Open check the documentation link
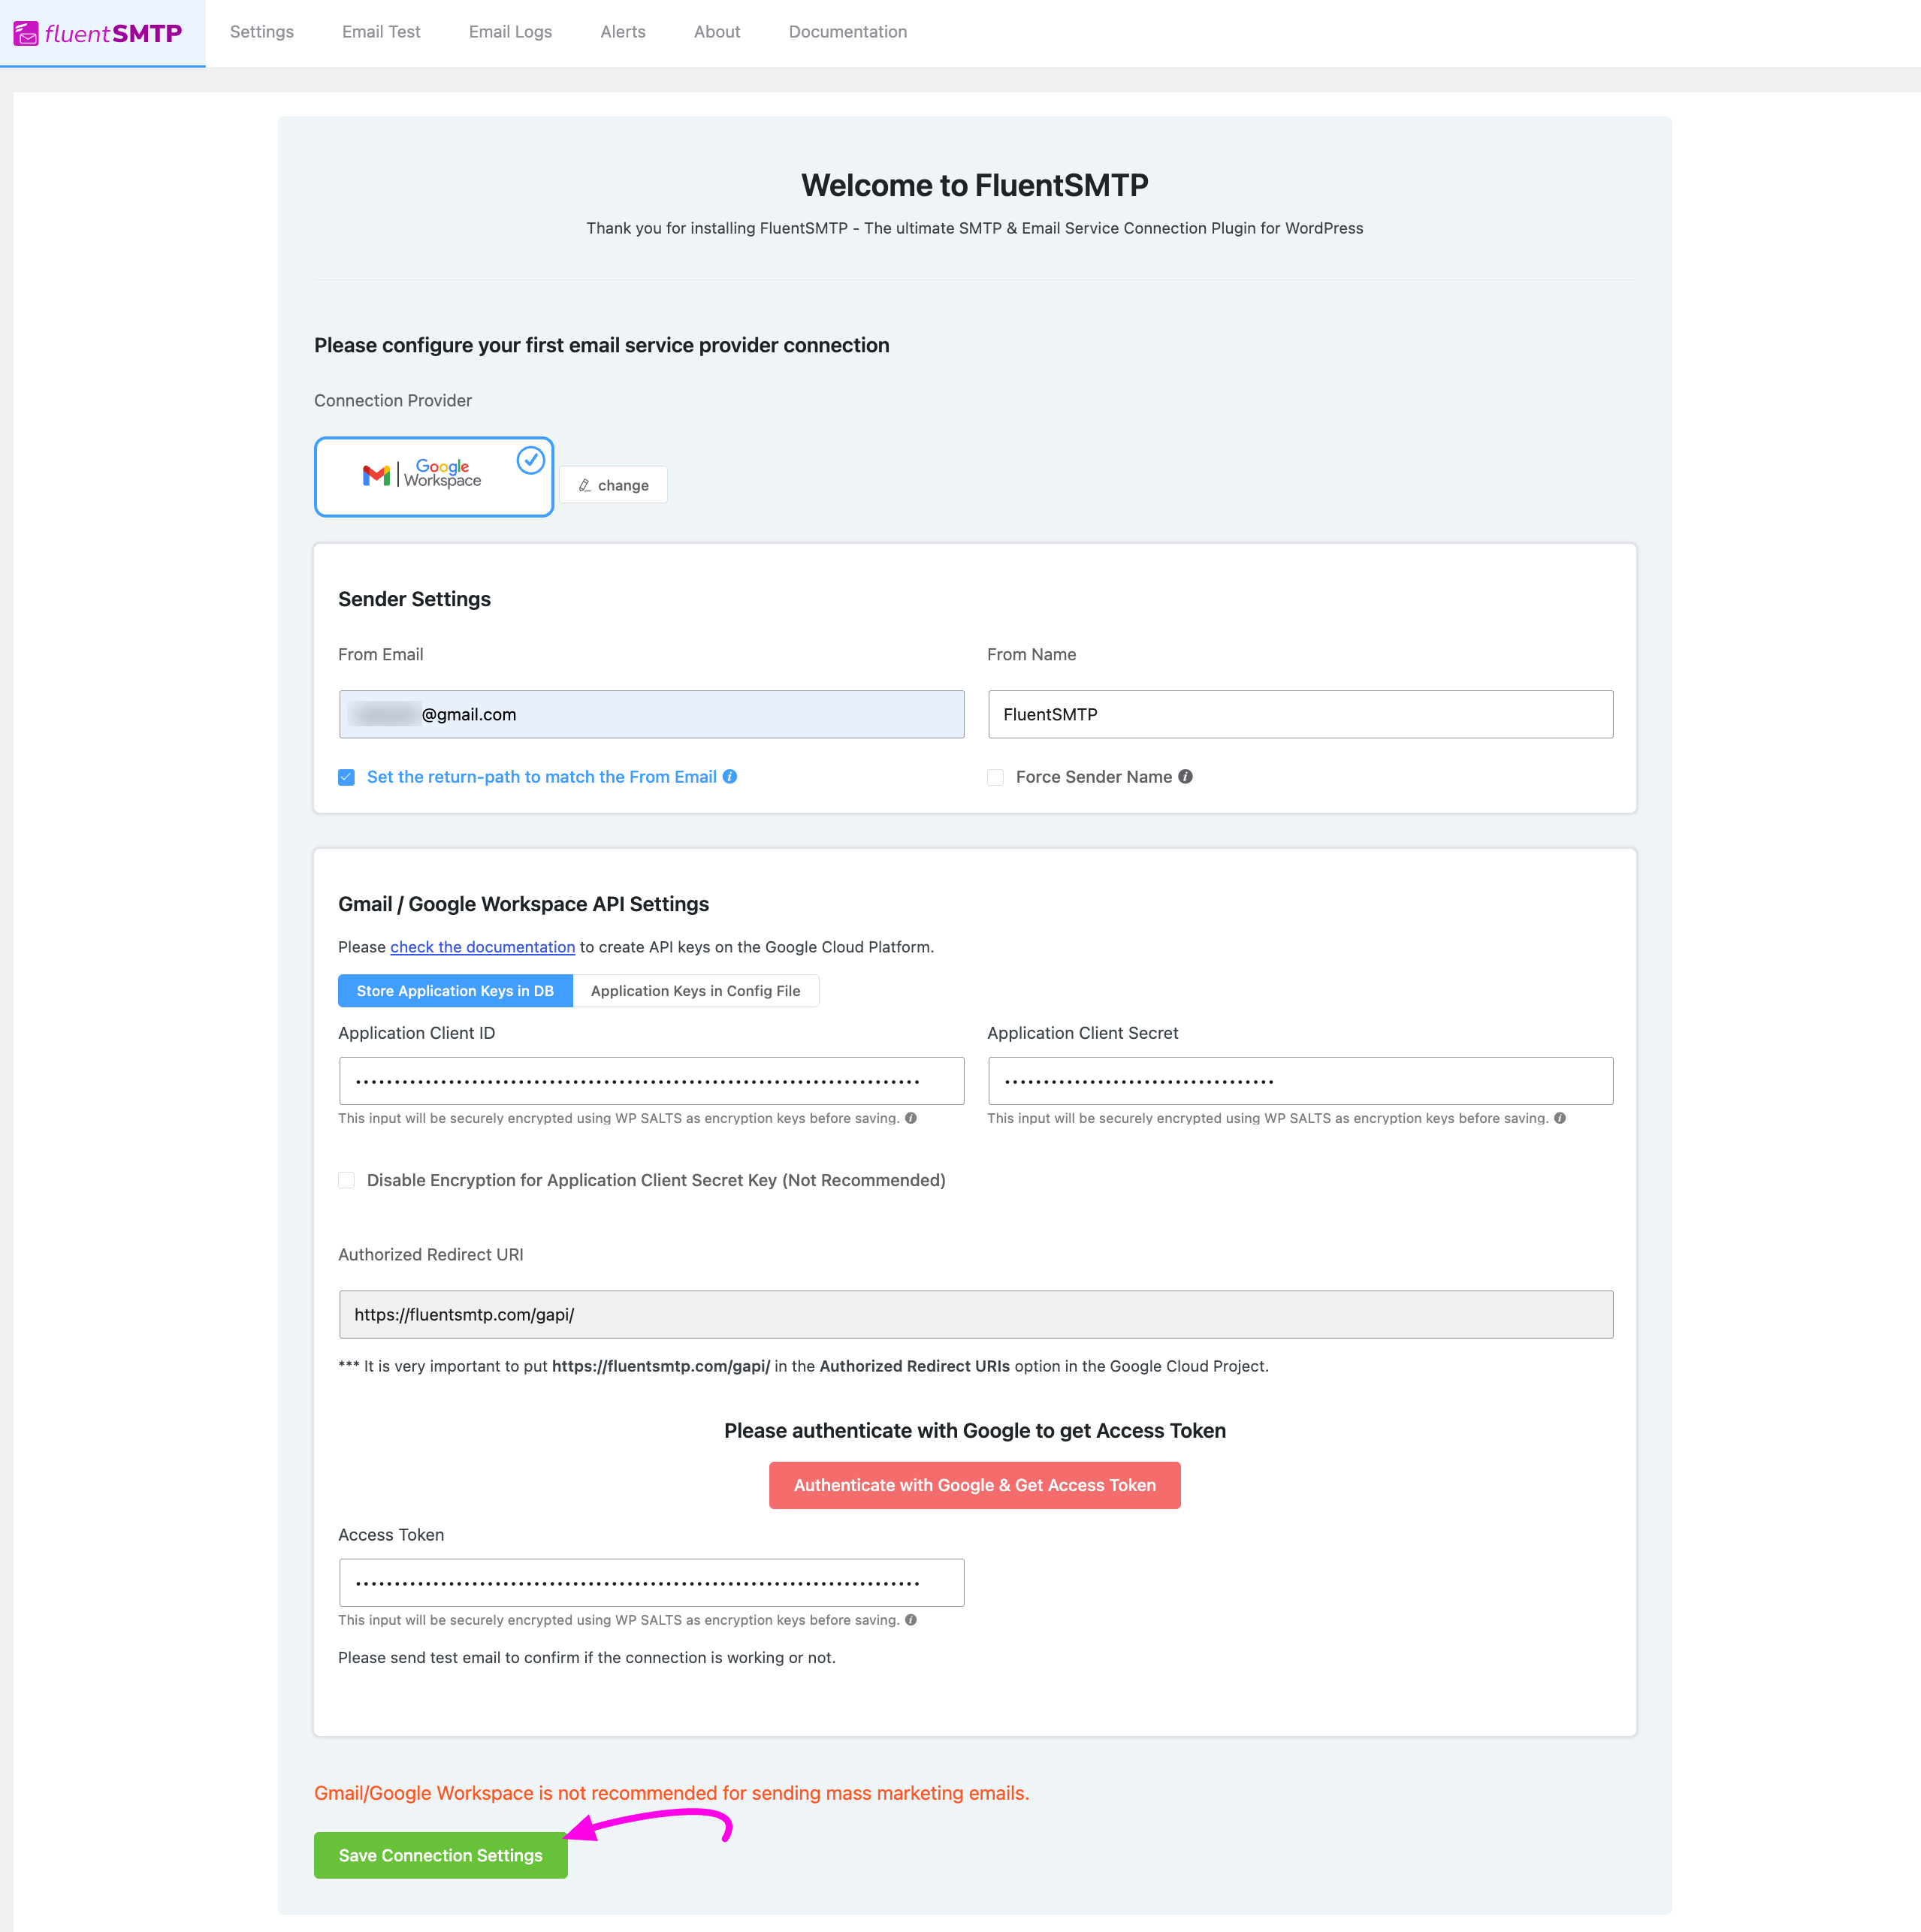Image resolution: width=1921 pixels, height=1932 pixels. click(x=482, y=947)
